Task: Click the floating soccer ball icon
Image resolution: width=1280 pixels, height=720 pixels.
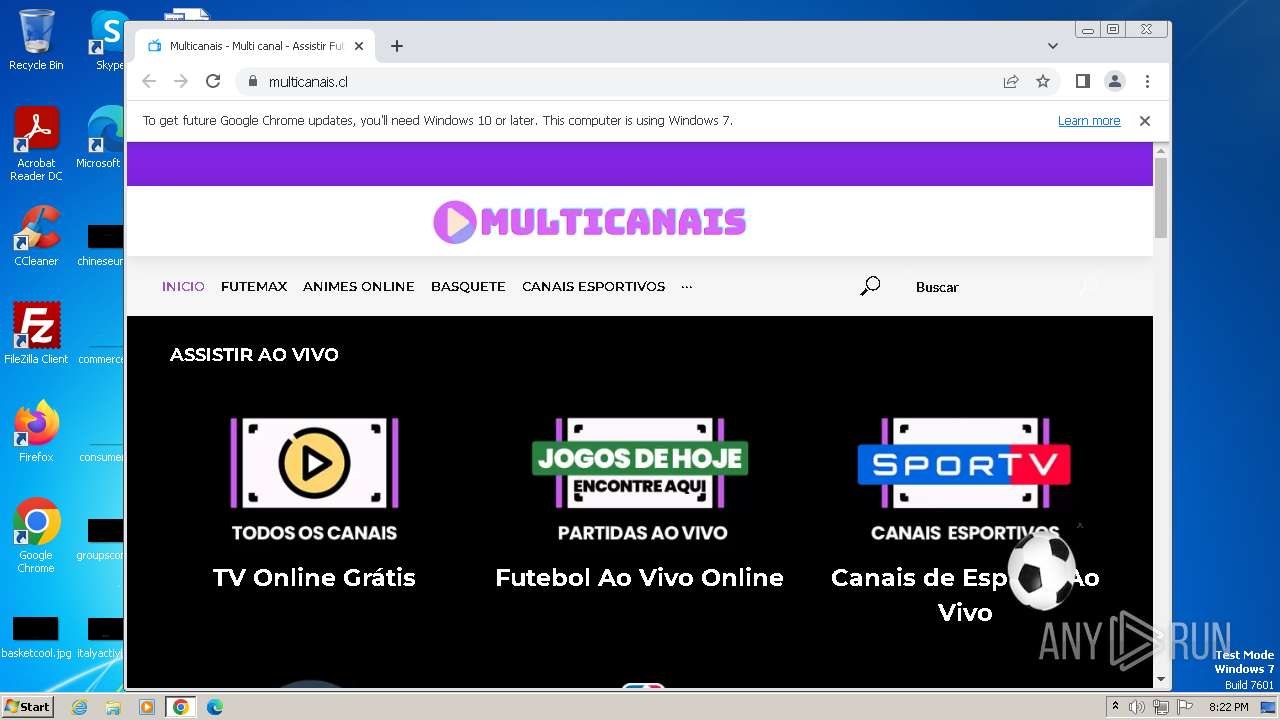Action: pyautogui.click(x=1042, y=571)
